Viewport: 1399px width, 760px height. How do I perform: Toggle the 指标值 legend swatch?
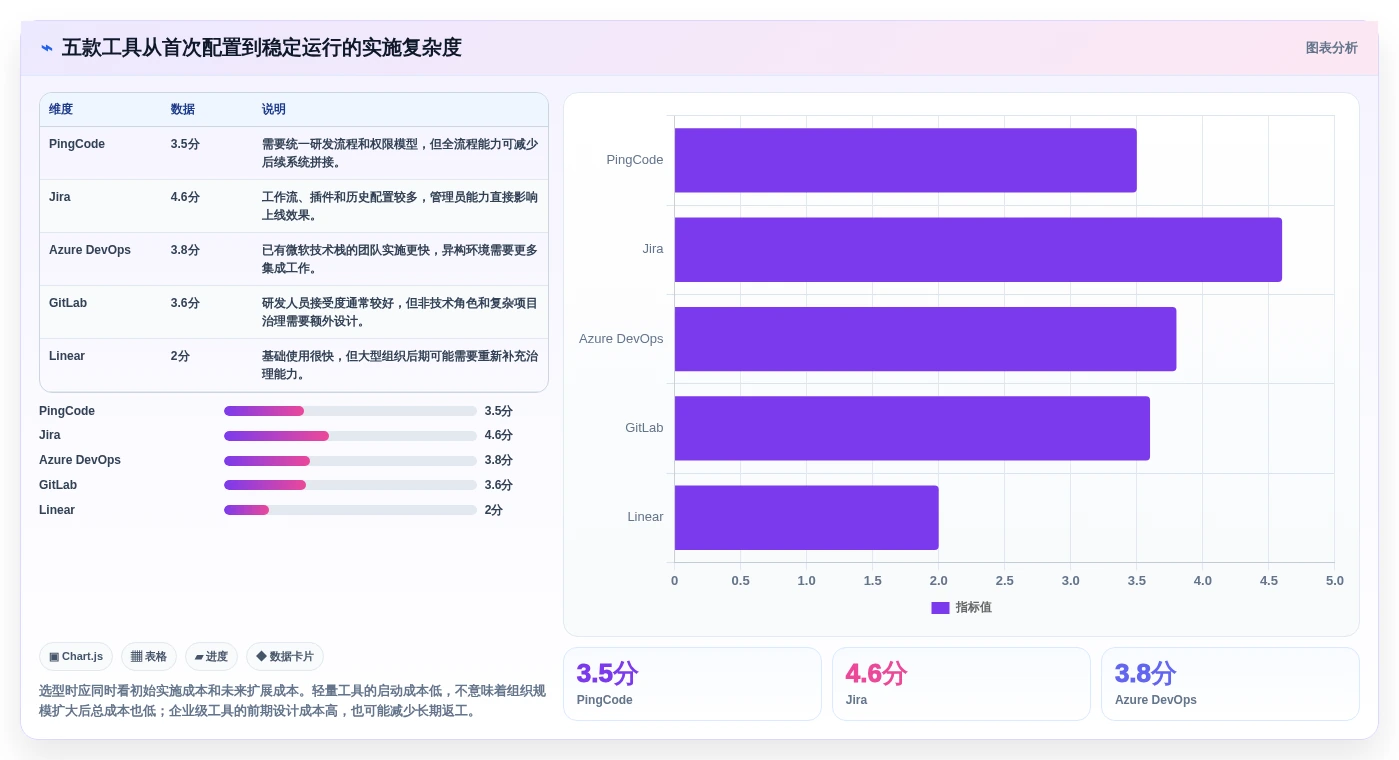pyautogui.click(x=940, y=608)
